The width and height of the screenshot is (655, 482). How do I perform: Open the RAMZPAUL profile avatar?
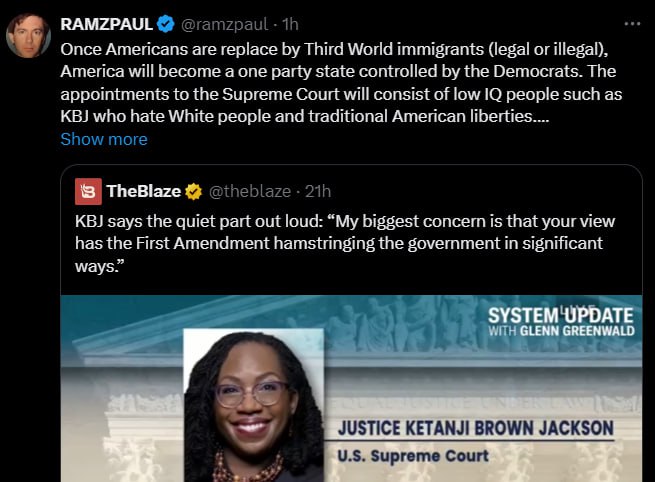click(x=28, y=35)
